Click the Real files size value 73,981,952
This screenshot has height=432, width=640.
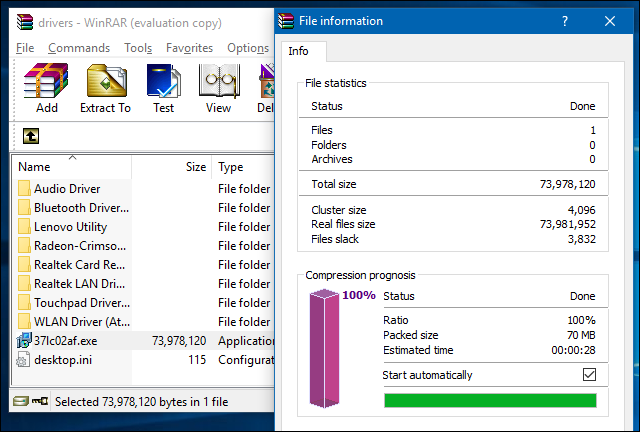click(567, 224)
